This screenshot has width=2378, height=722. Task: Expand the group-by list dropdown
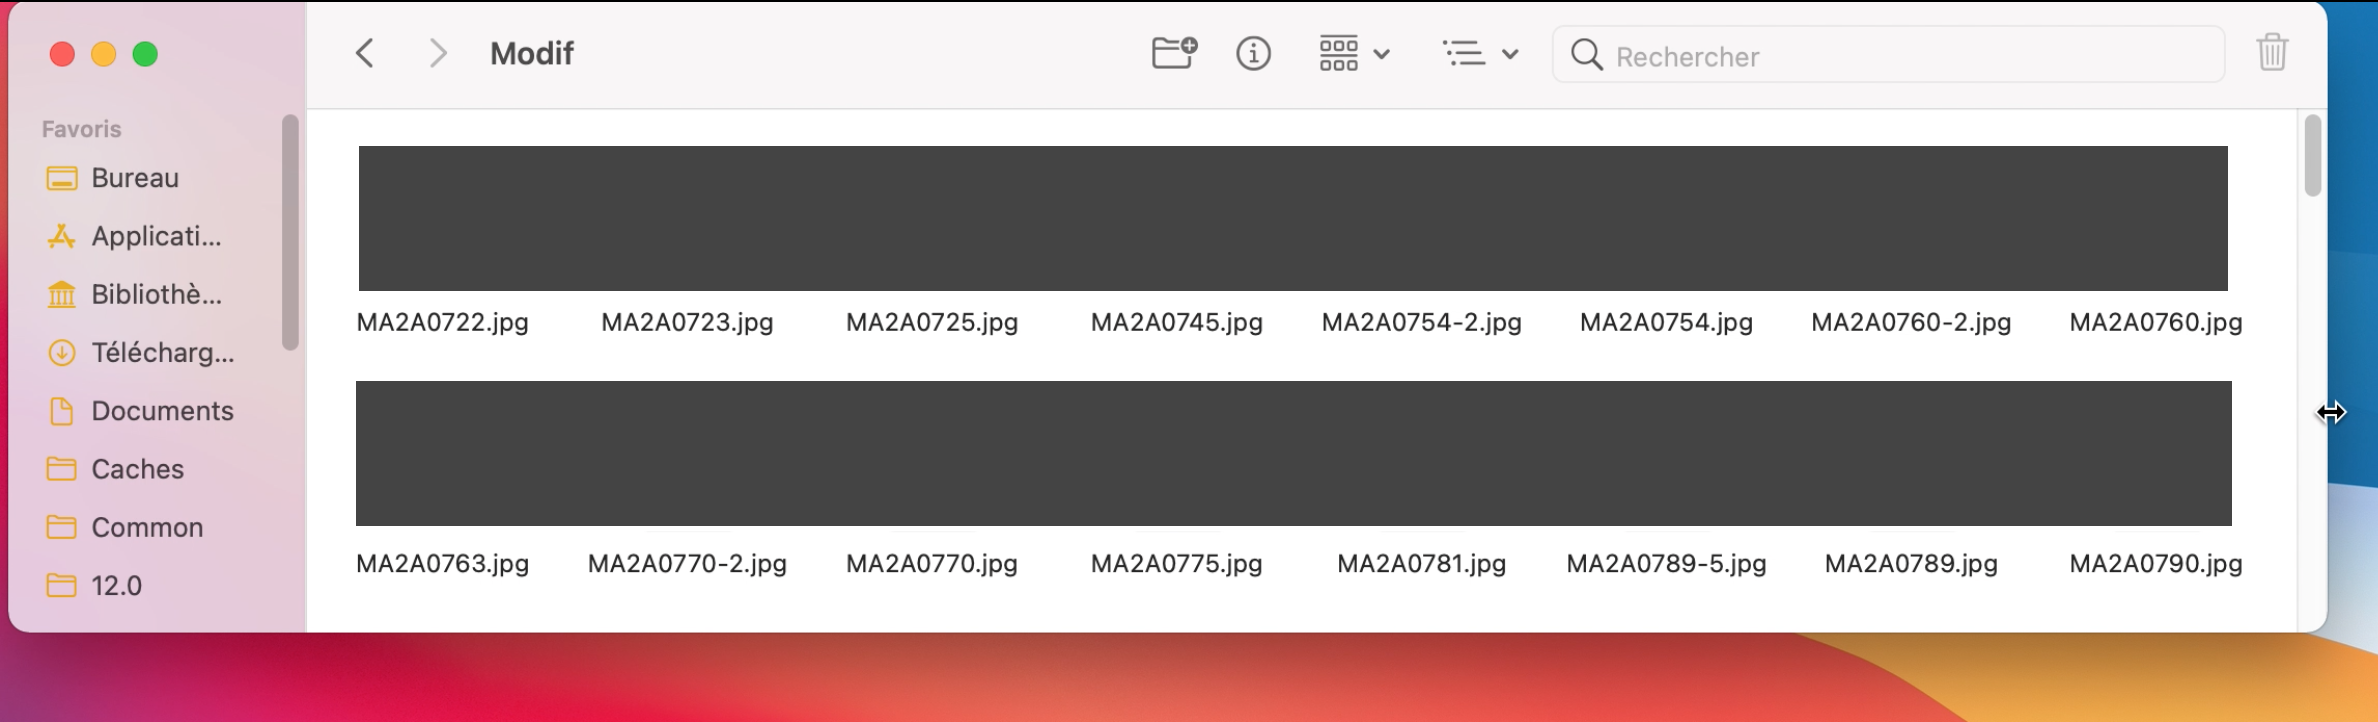1481,53
